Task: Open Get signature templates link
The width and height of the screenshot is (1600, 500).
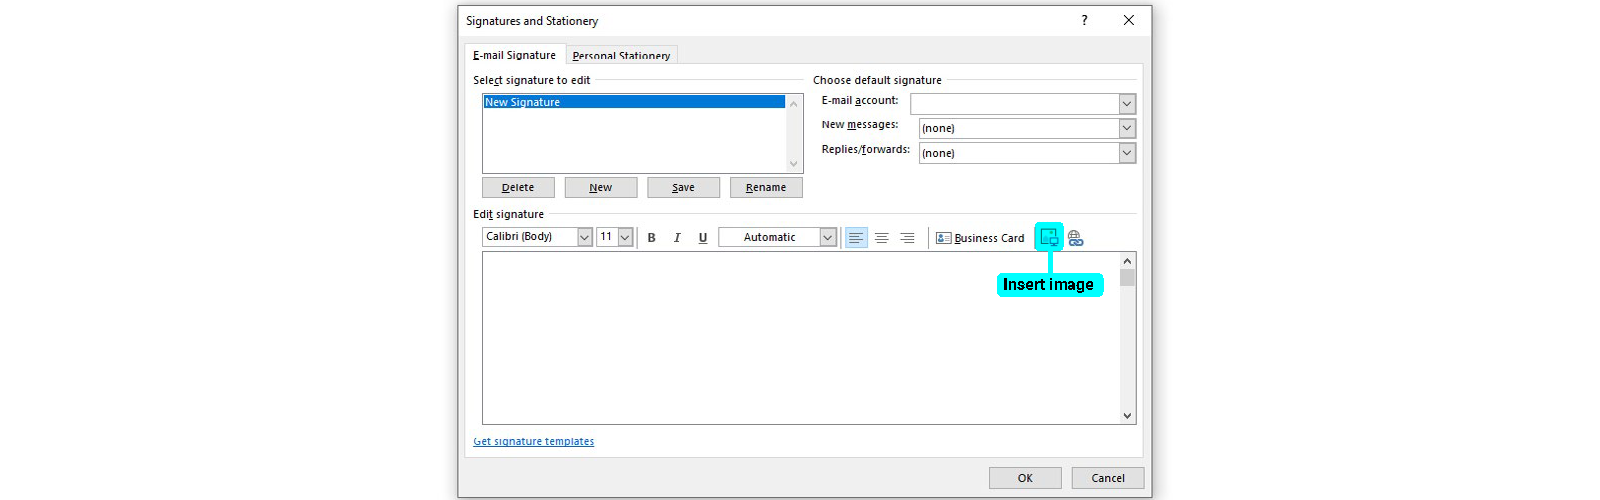Action: [533, 441]
